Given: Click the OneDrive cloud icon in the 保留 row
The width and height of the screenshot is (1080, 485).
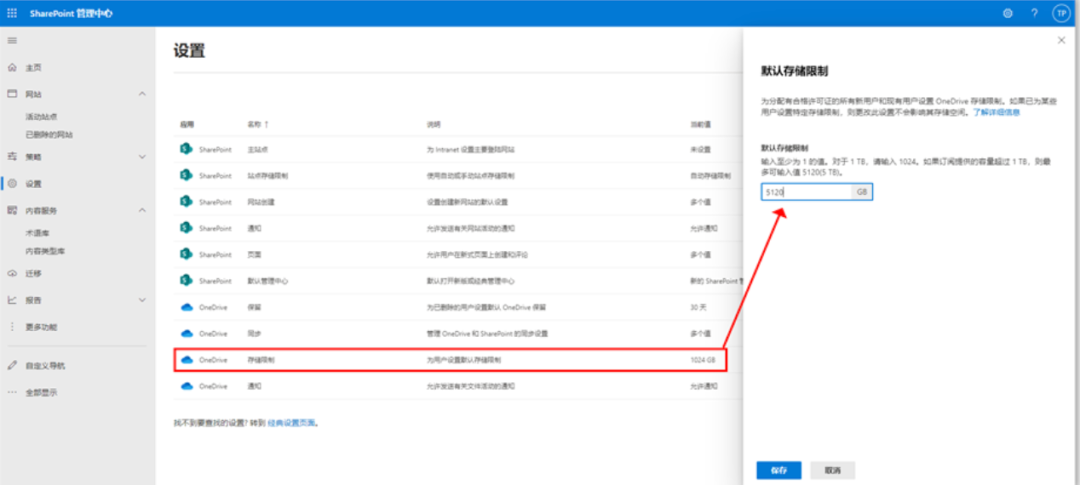Looking at the screenshot, I should [186, 307].
